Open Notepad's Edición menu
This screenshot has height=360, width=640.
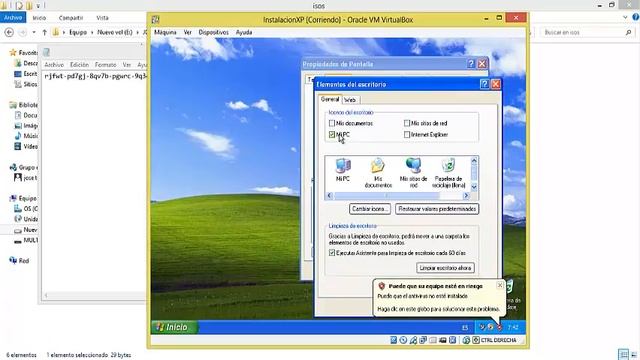[79, 65]
